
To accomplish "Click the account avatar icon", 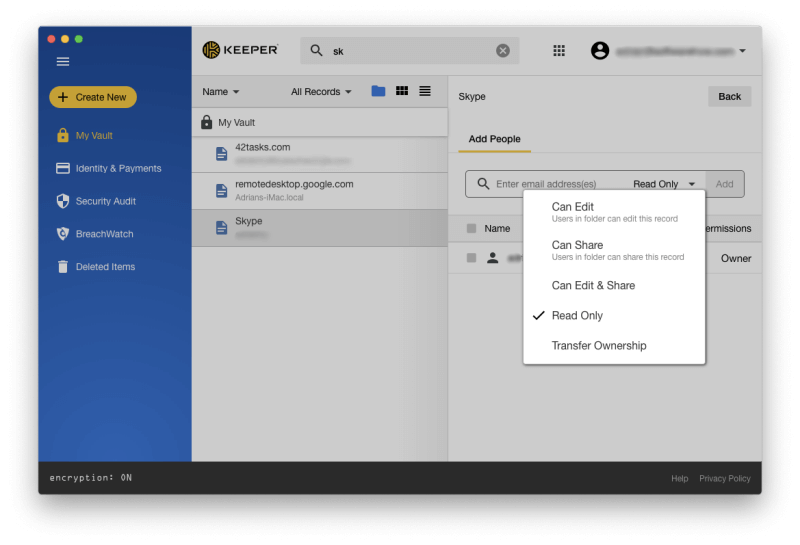I will pos(600,51).
